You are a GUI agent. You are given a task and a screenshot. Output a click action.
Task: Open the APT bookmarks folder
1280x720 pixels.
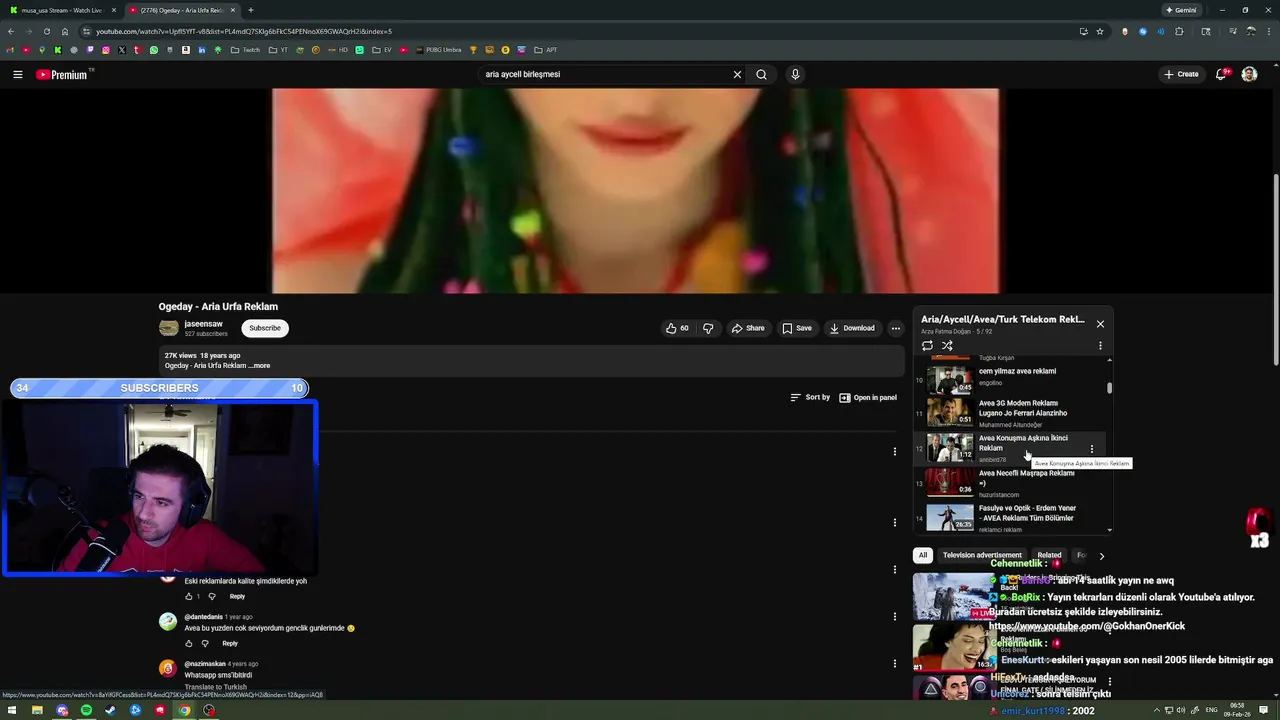click(x=546, y=50)
